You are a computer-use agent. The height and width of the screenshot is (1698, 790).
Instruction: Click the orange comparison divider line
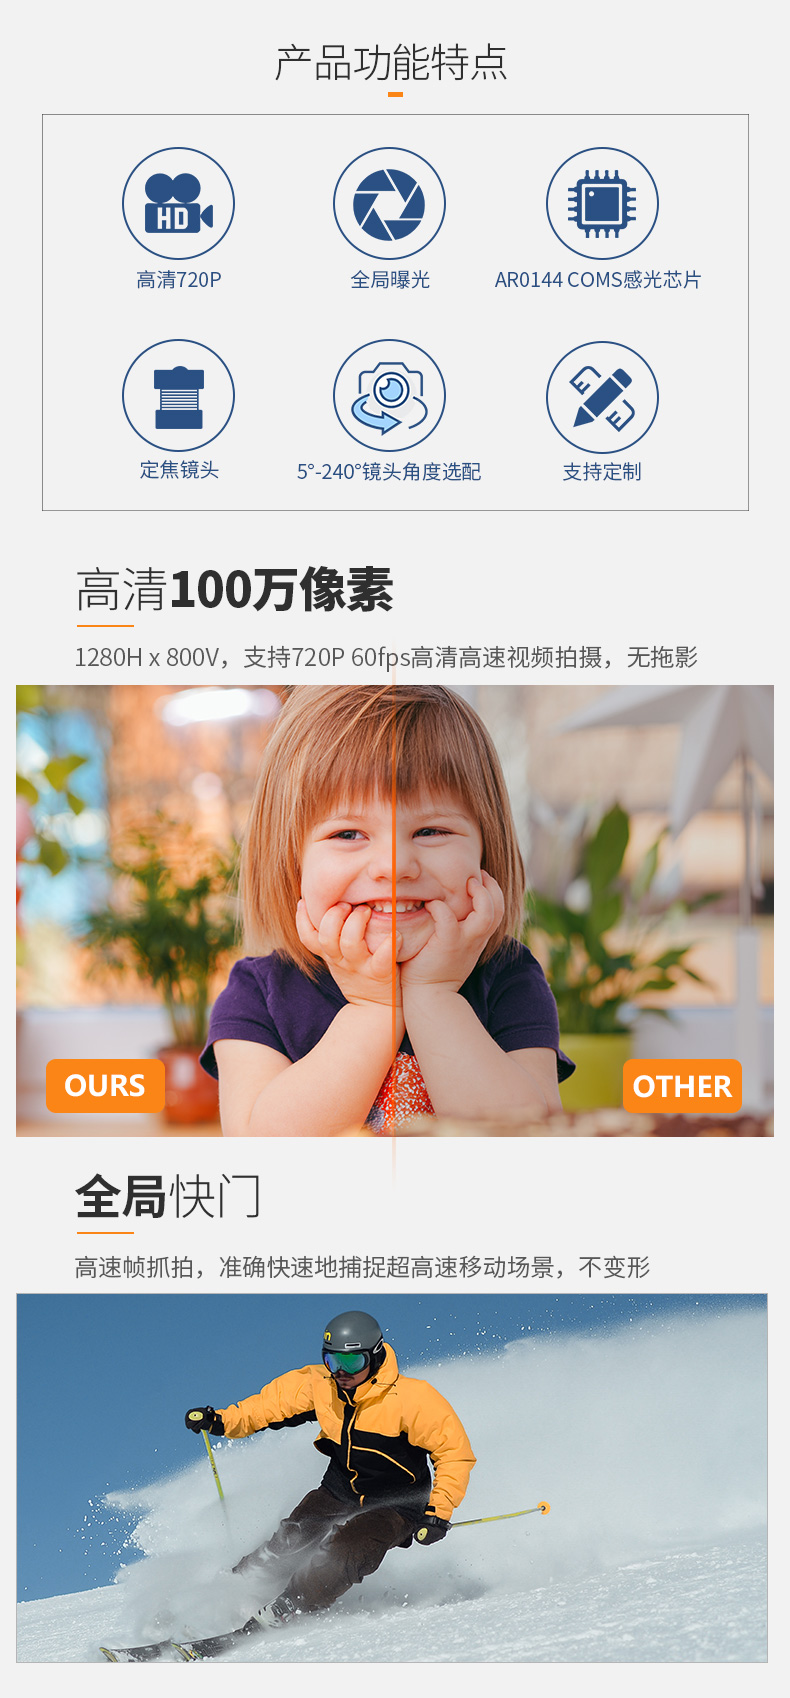pyautogui.click(x=394, y=911)
